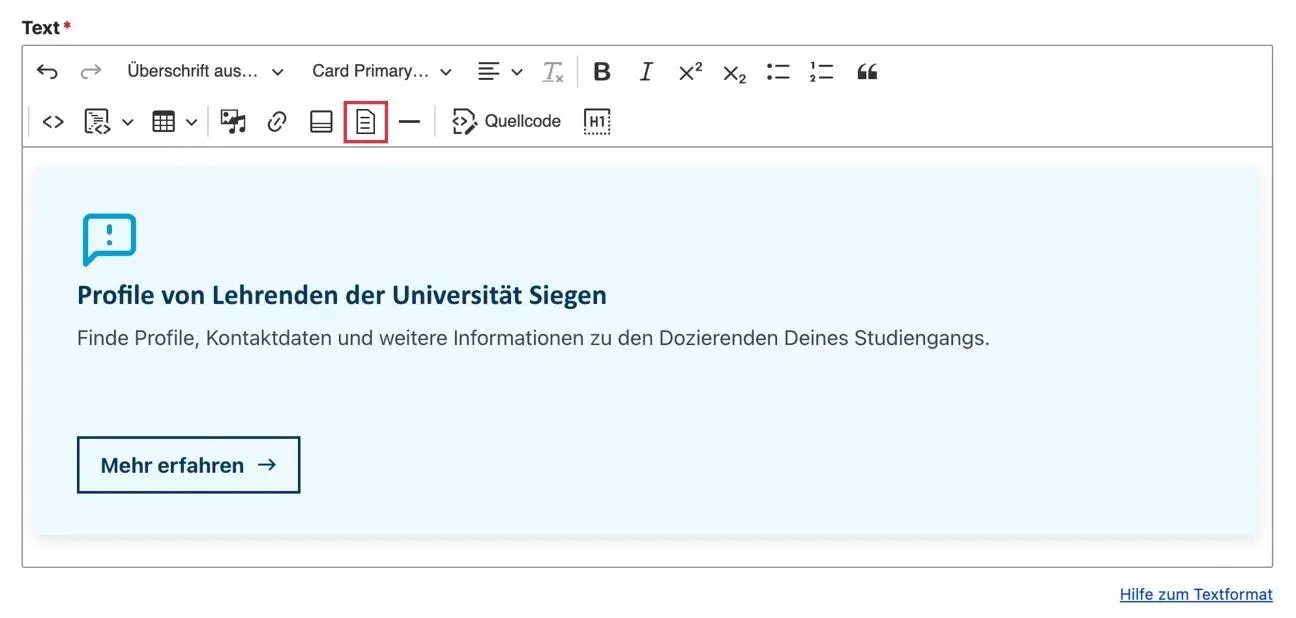
Task: Apply superscript formatting
Action: (688, 71)
